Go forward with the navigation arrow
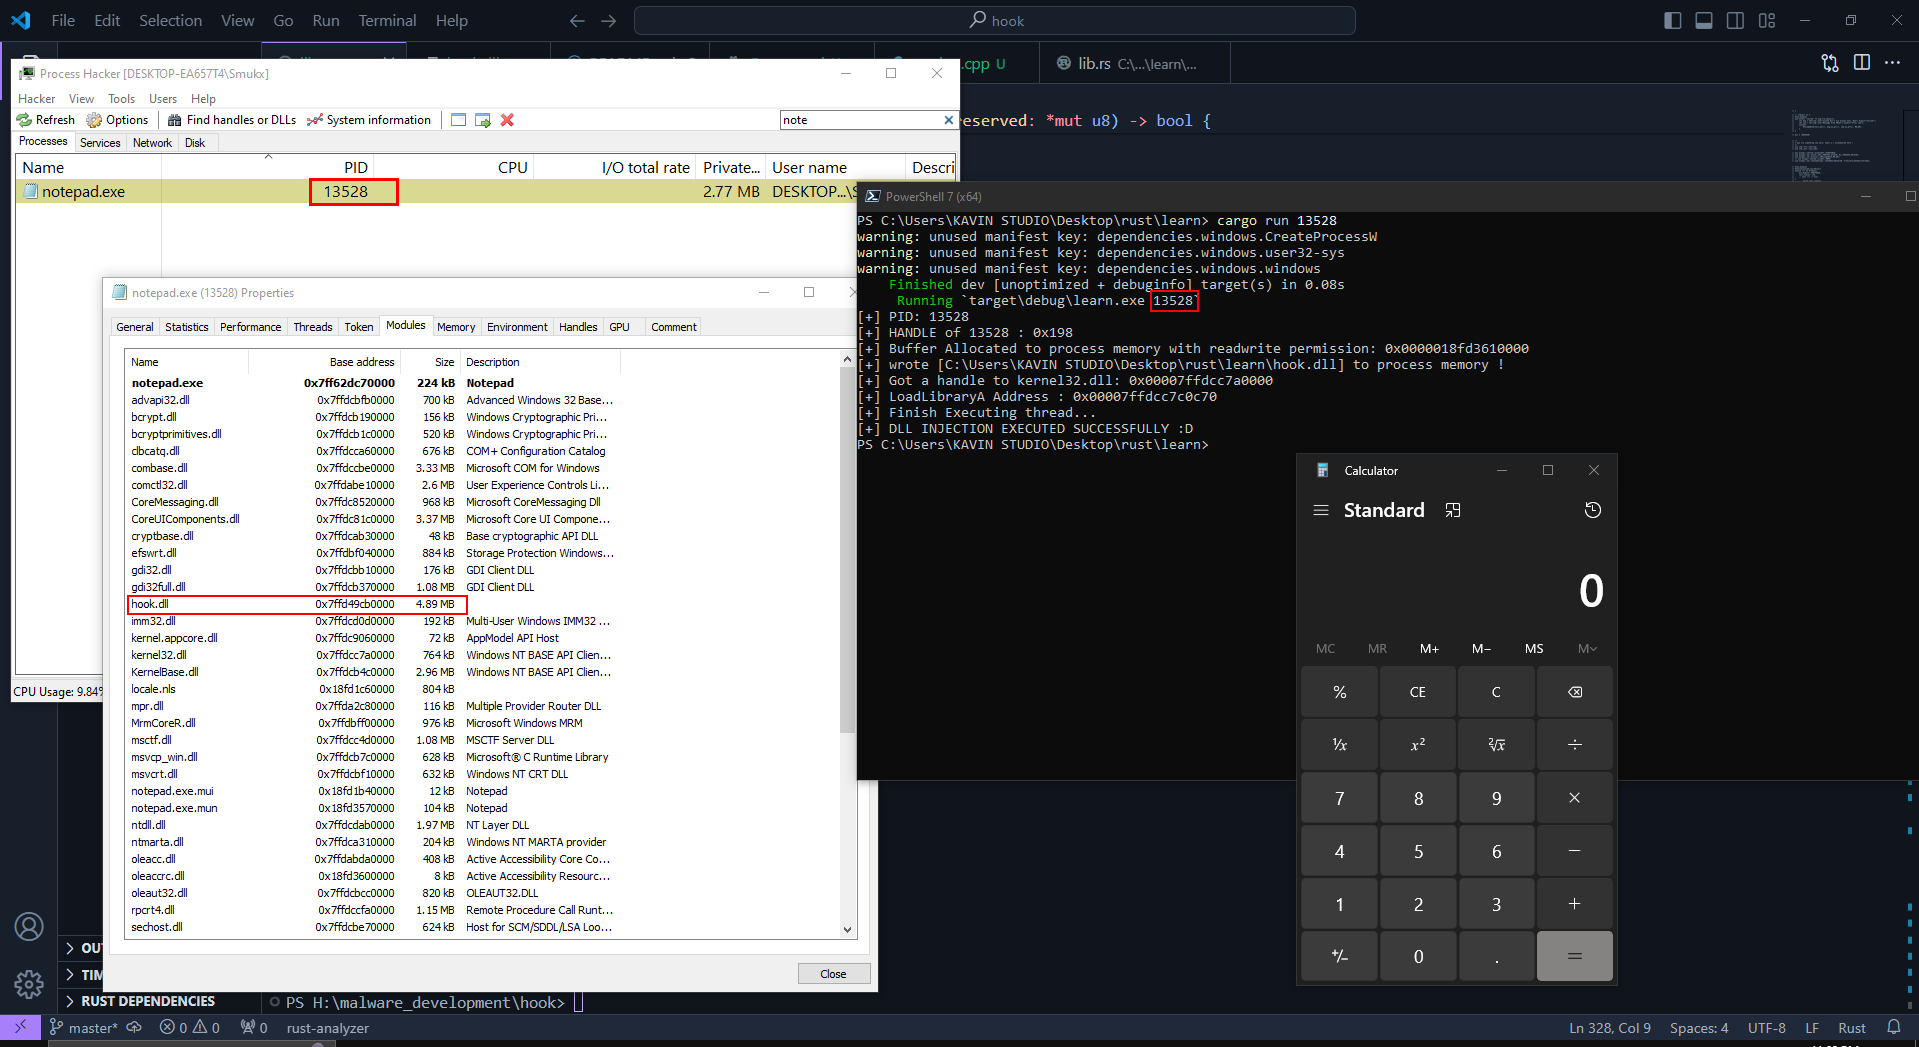Image resolution: width=1919 pixels, height=1047 pixels. [609, 21]
